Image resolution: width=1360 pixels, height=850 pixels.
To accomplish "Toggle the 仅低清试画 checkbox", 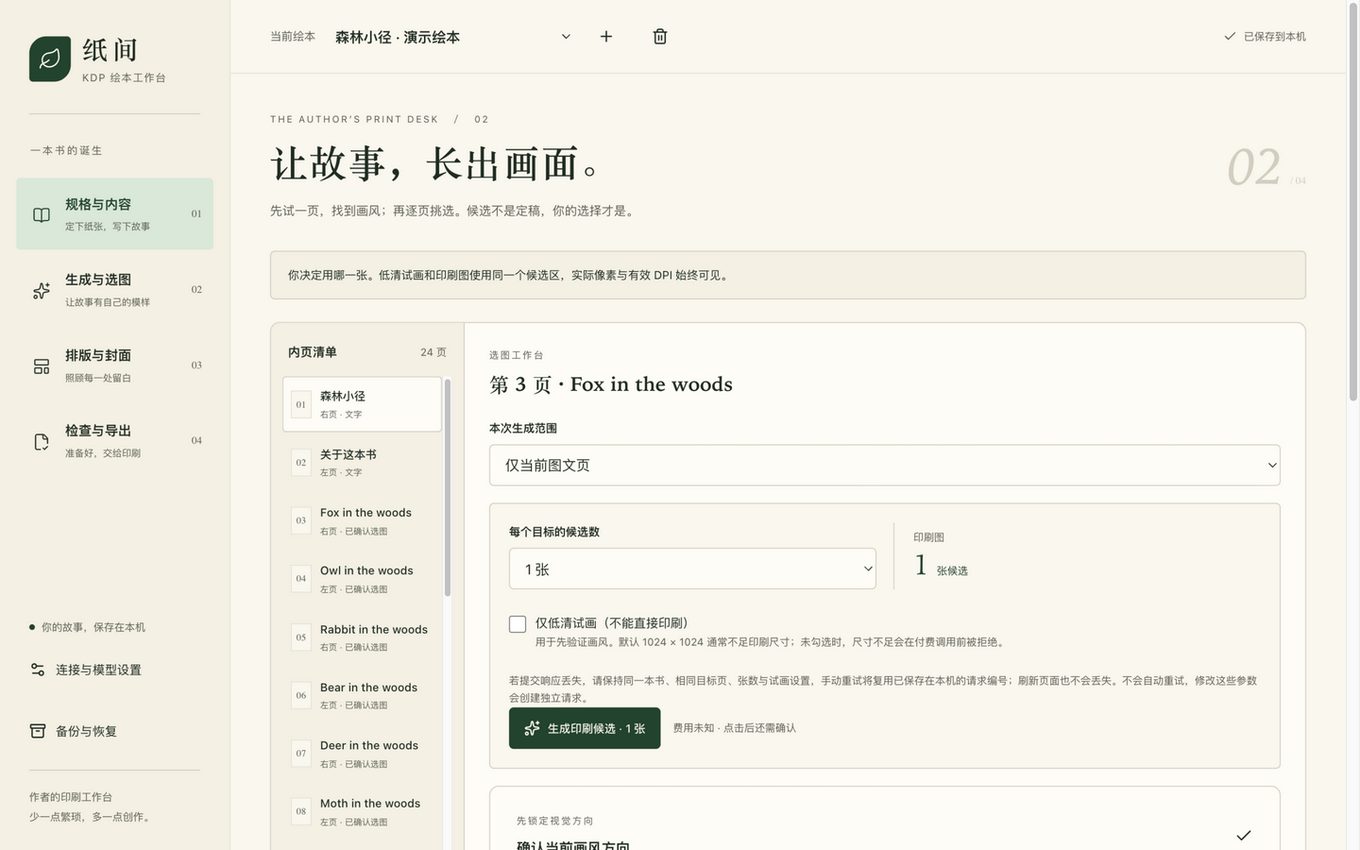I will tap(517, 624).
